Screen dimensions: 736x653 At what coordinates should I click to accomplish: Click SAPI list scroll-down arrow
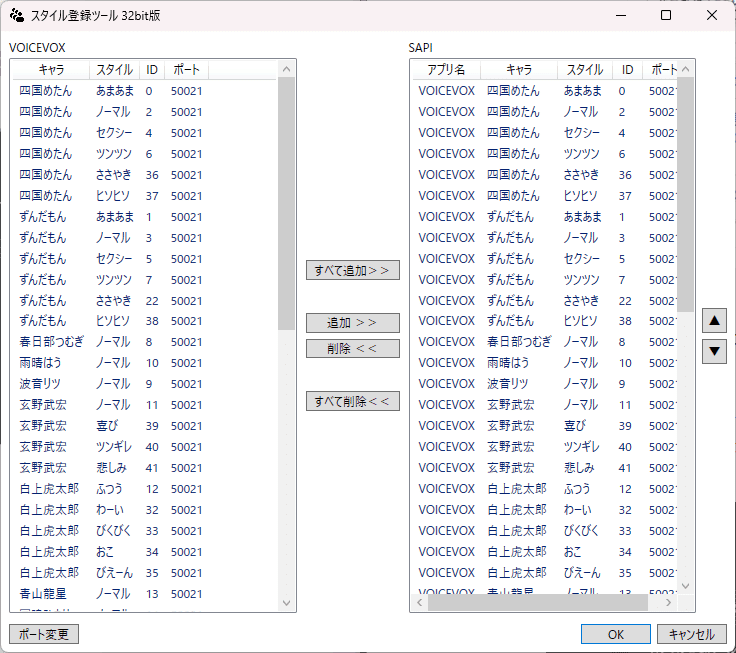point(685,586)
